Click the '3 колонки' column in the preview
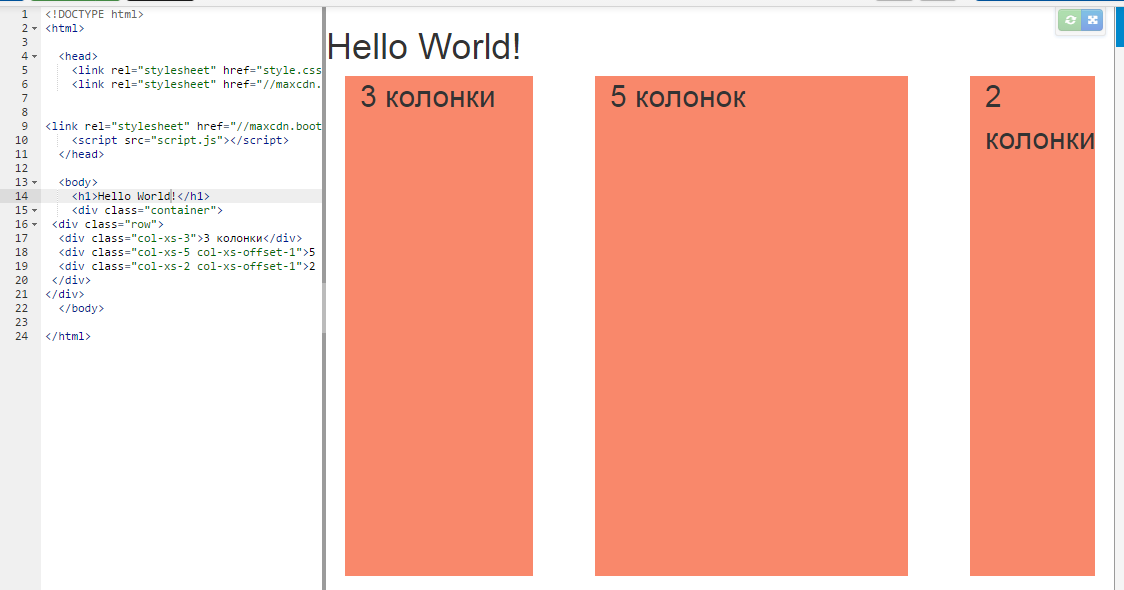The height and width of the screenshot is (590, 1124). click(x=437, y=320)
